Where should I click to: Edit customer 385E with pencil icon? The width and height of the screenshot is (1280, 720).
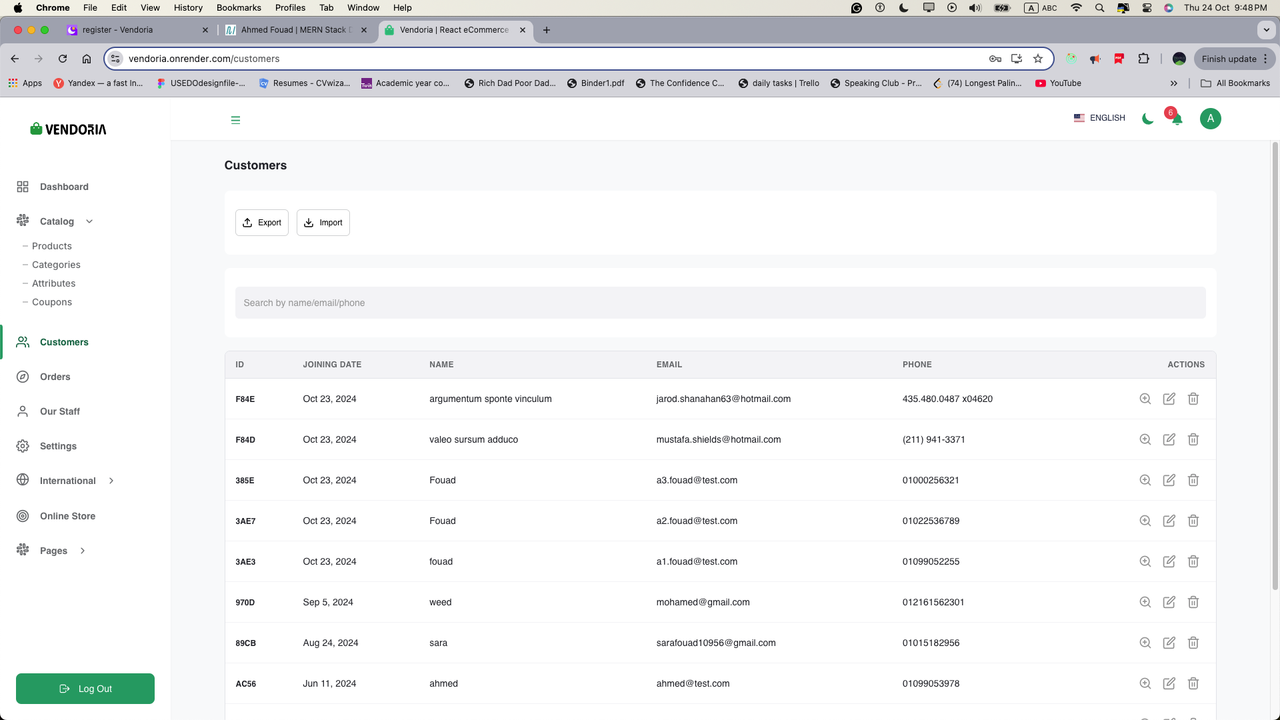click(1169, 480)
